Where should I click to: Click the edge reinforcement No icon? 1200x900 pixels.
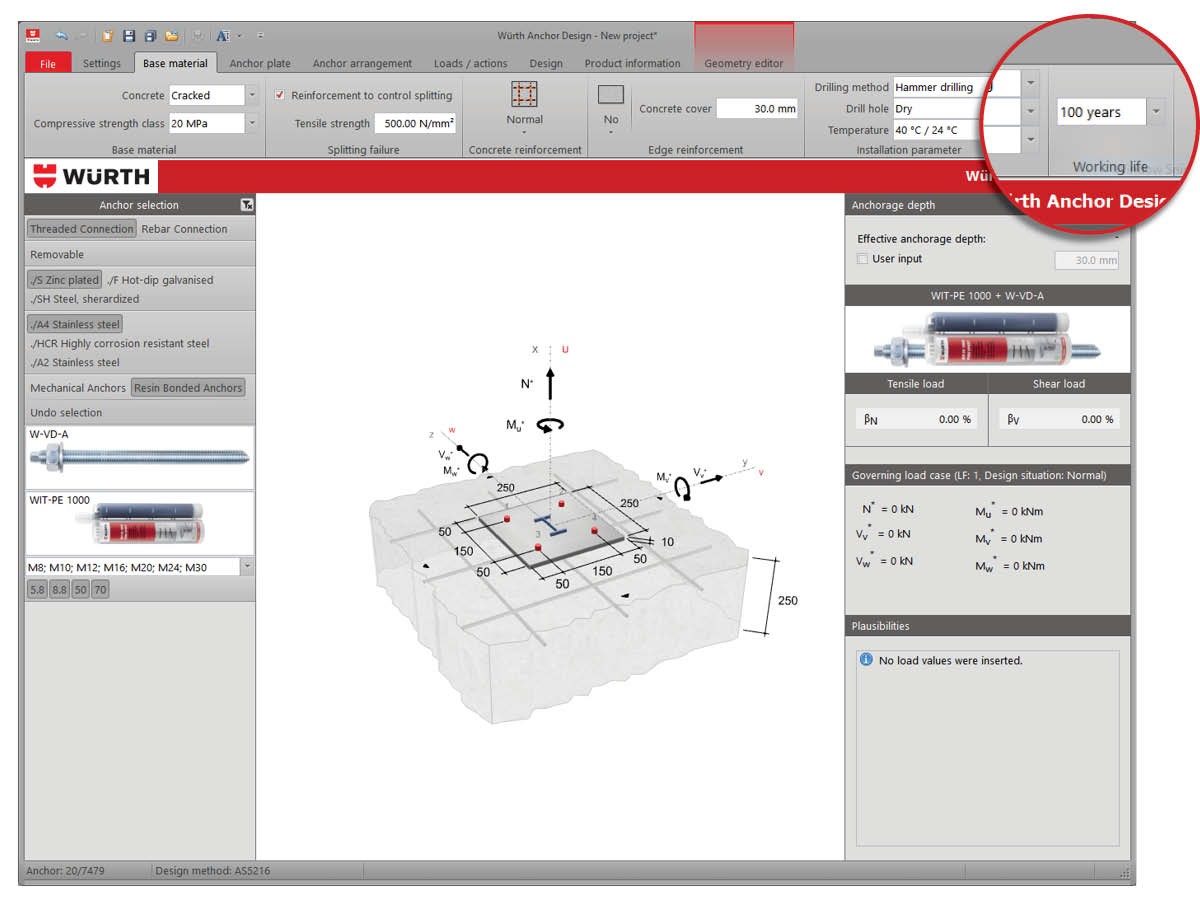pyautogui.click(x=611, y=95)
